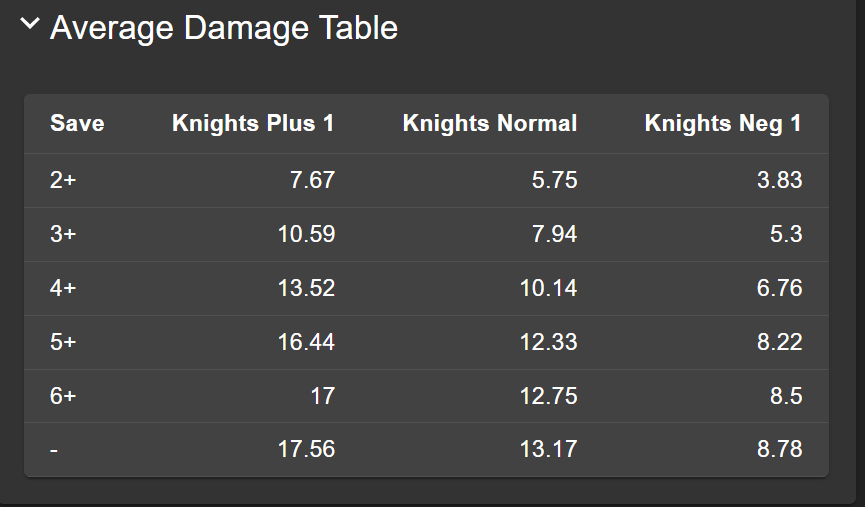
Task: Click the Average Damage Table heading
Action: (223, 28)
